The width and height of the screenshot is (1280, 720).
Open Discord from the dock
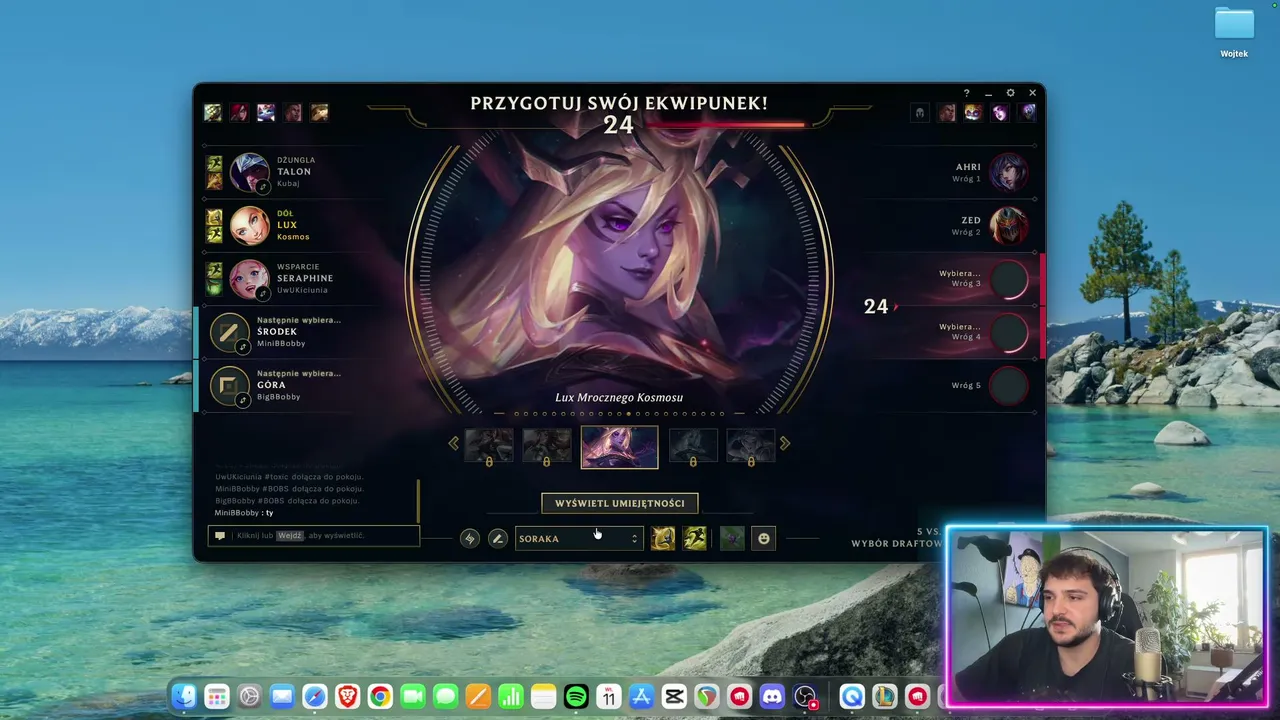coord(772,696)
